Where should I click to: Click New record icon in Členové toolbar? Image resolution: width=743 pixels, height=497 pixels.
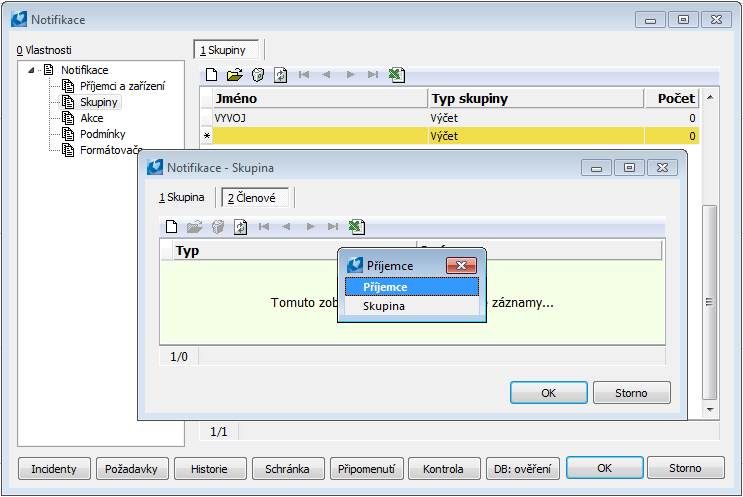click(x=172, y=227)
